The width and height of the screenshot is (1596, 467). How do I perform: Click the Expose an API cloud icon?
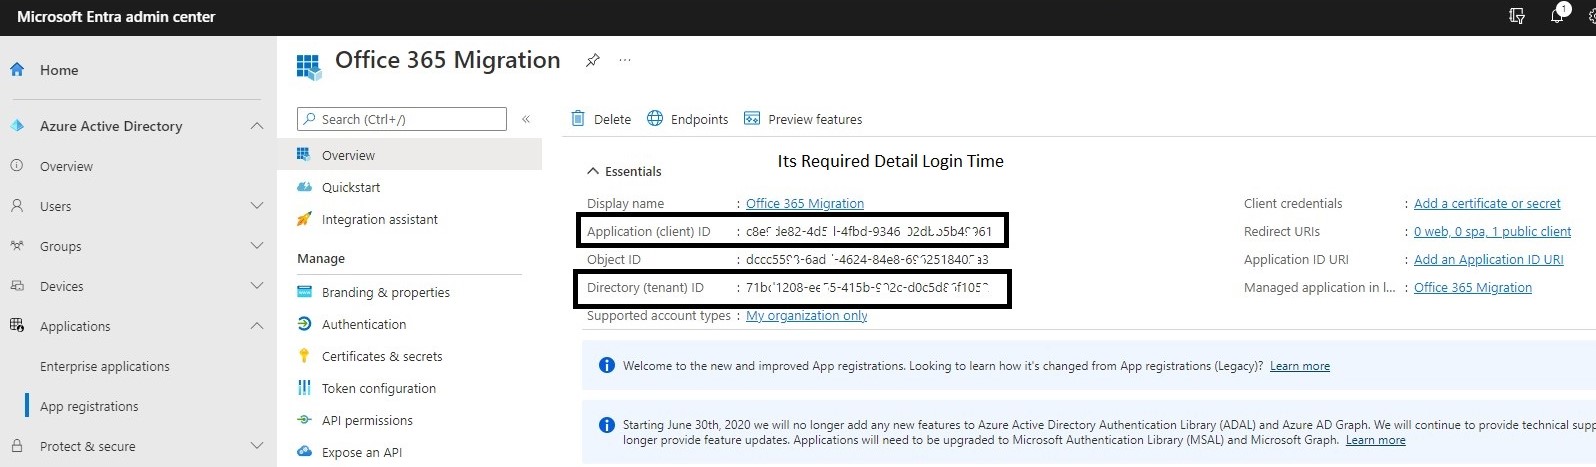coord(305,452)
